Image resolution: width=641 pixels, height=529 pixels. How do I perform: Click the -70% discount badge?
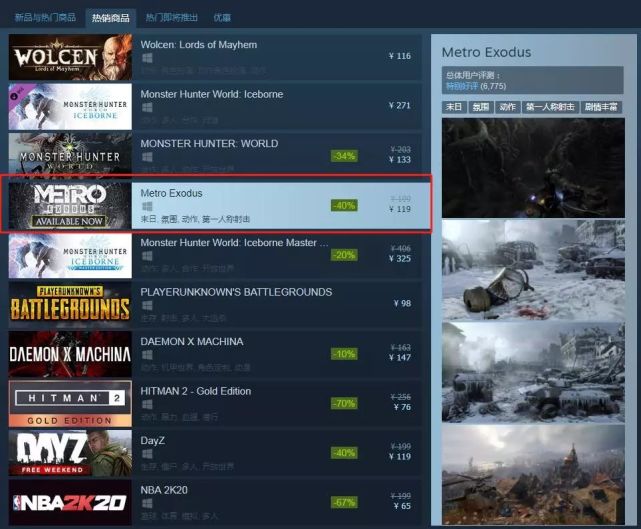click(344, 403)
